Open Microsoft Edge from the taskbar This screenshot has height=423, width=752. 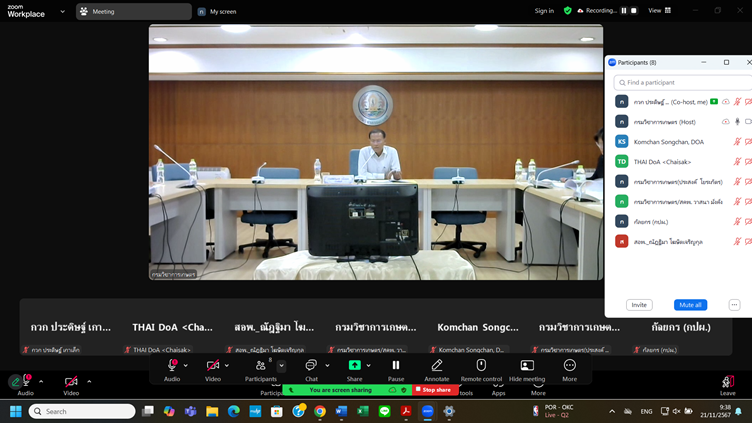[x=234, y=411]
